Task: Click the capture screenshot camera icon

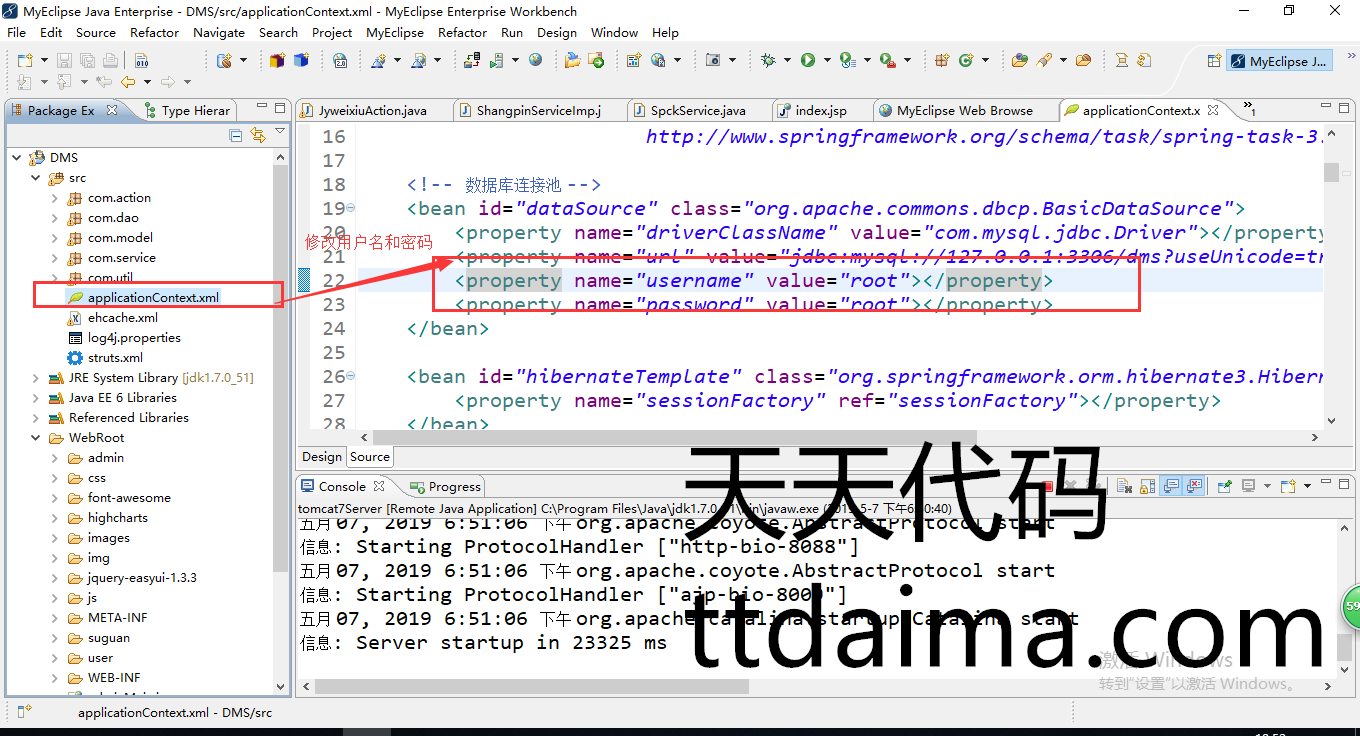Action: pos(713,61)
